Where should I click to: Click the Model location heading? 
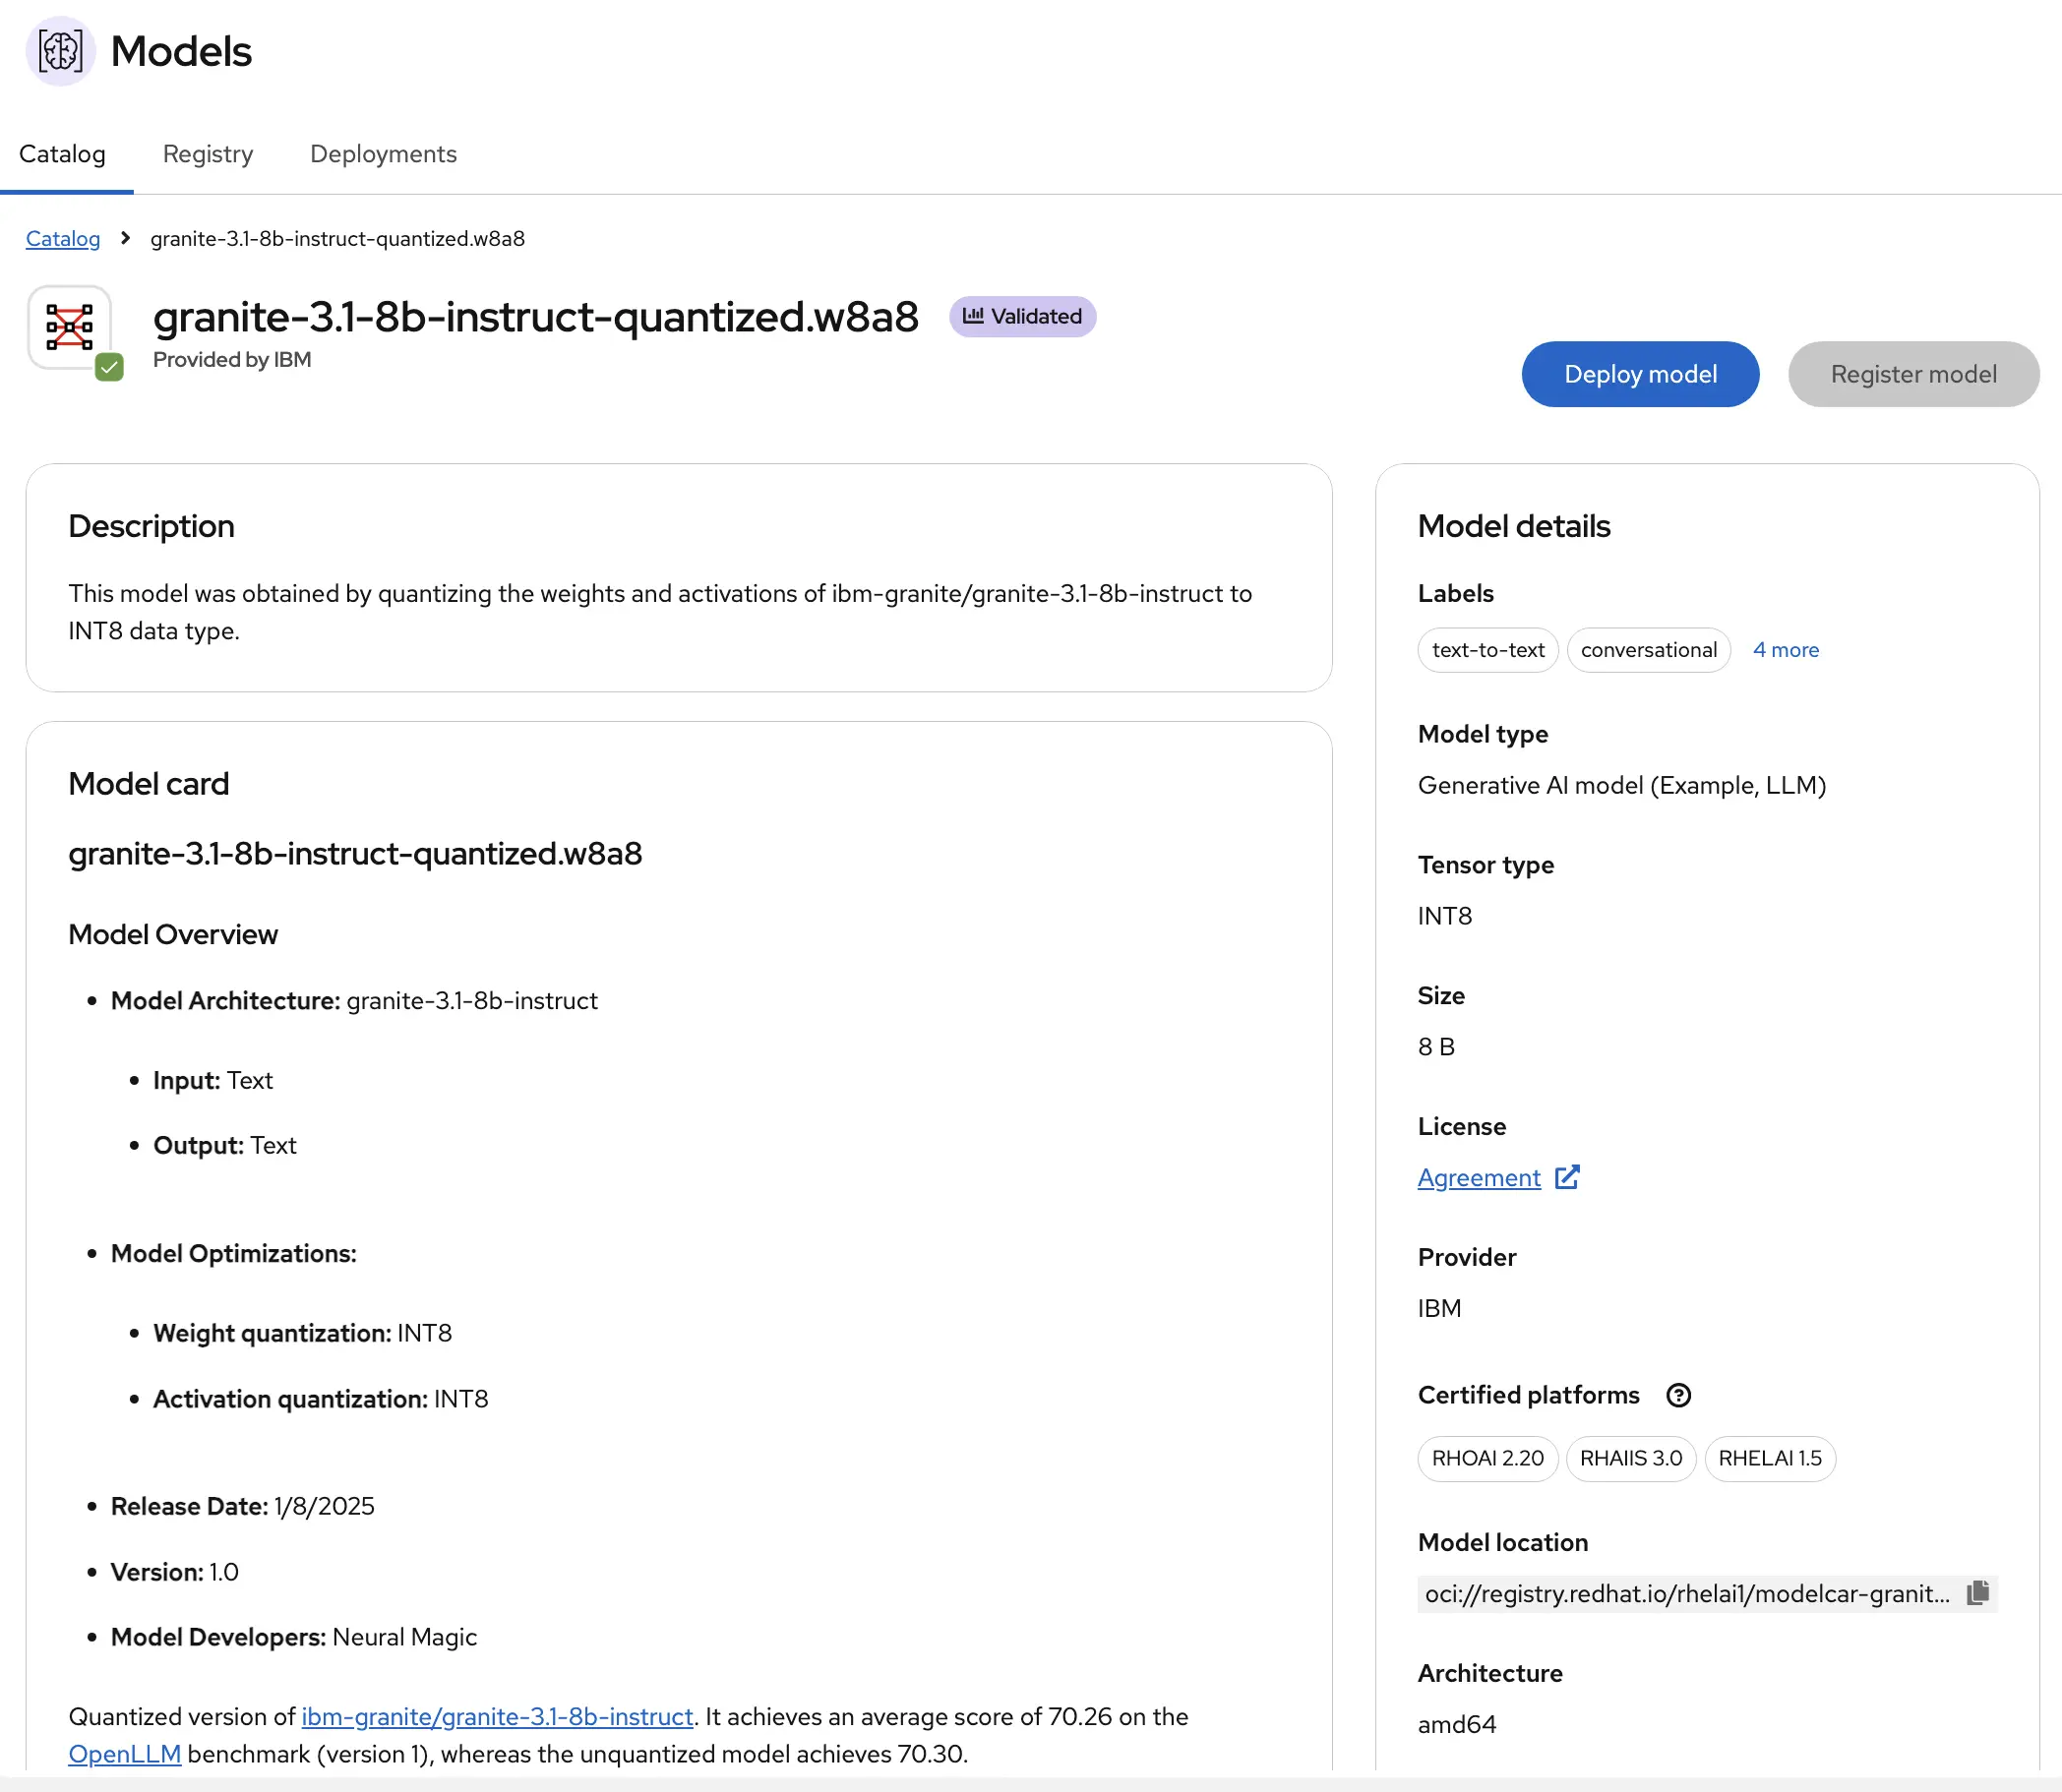(1503, 1542)
